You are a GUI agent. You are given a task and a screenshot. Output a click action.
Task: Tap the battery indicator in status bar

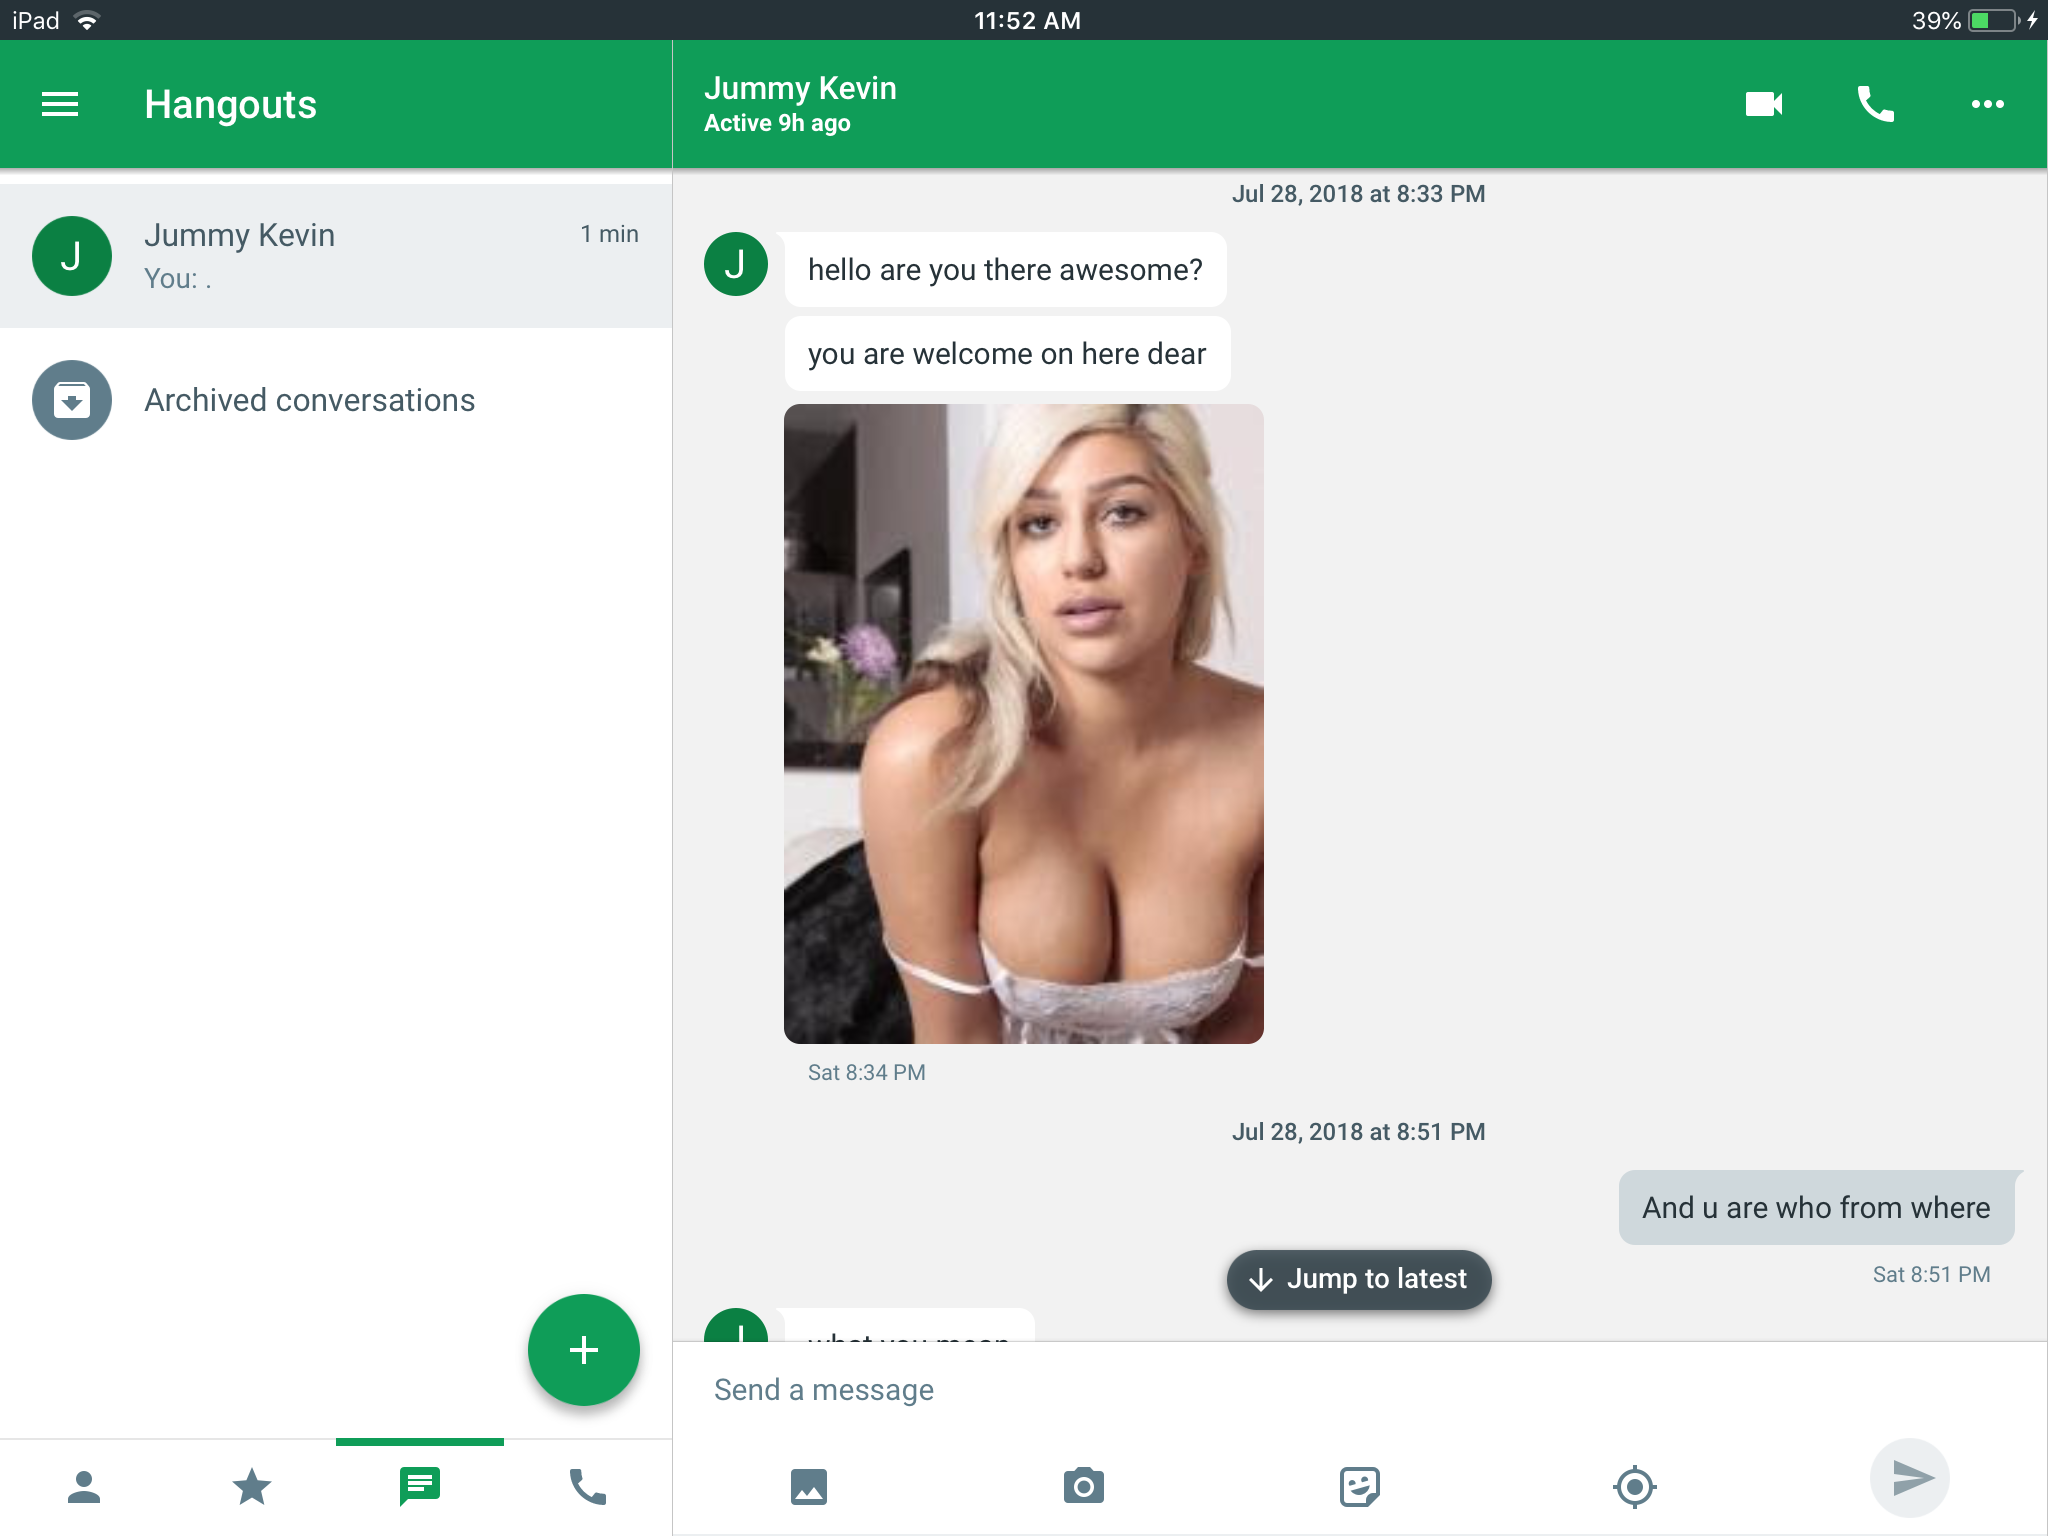click(1993, 21)
